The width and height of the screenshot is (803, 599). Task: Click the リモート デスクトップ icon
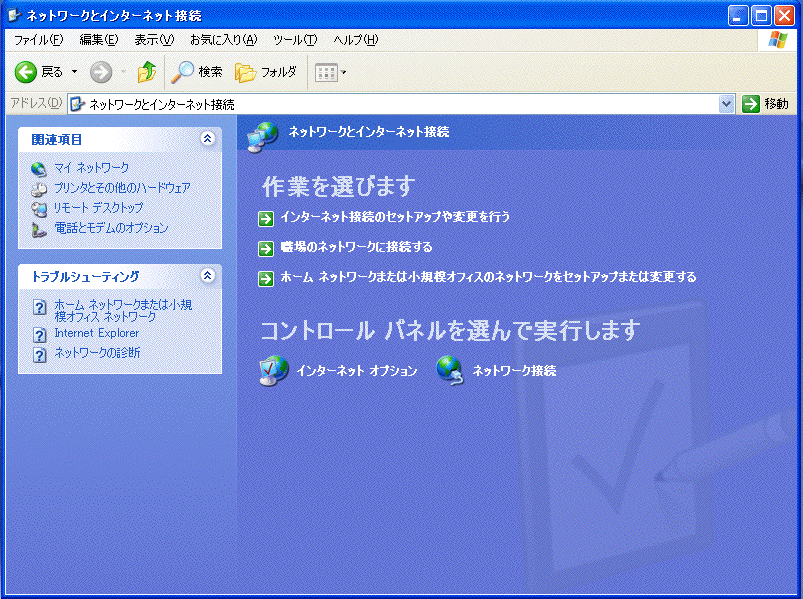(x=39, y=208)
